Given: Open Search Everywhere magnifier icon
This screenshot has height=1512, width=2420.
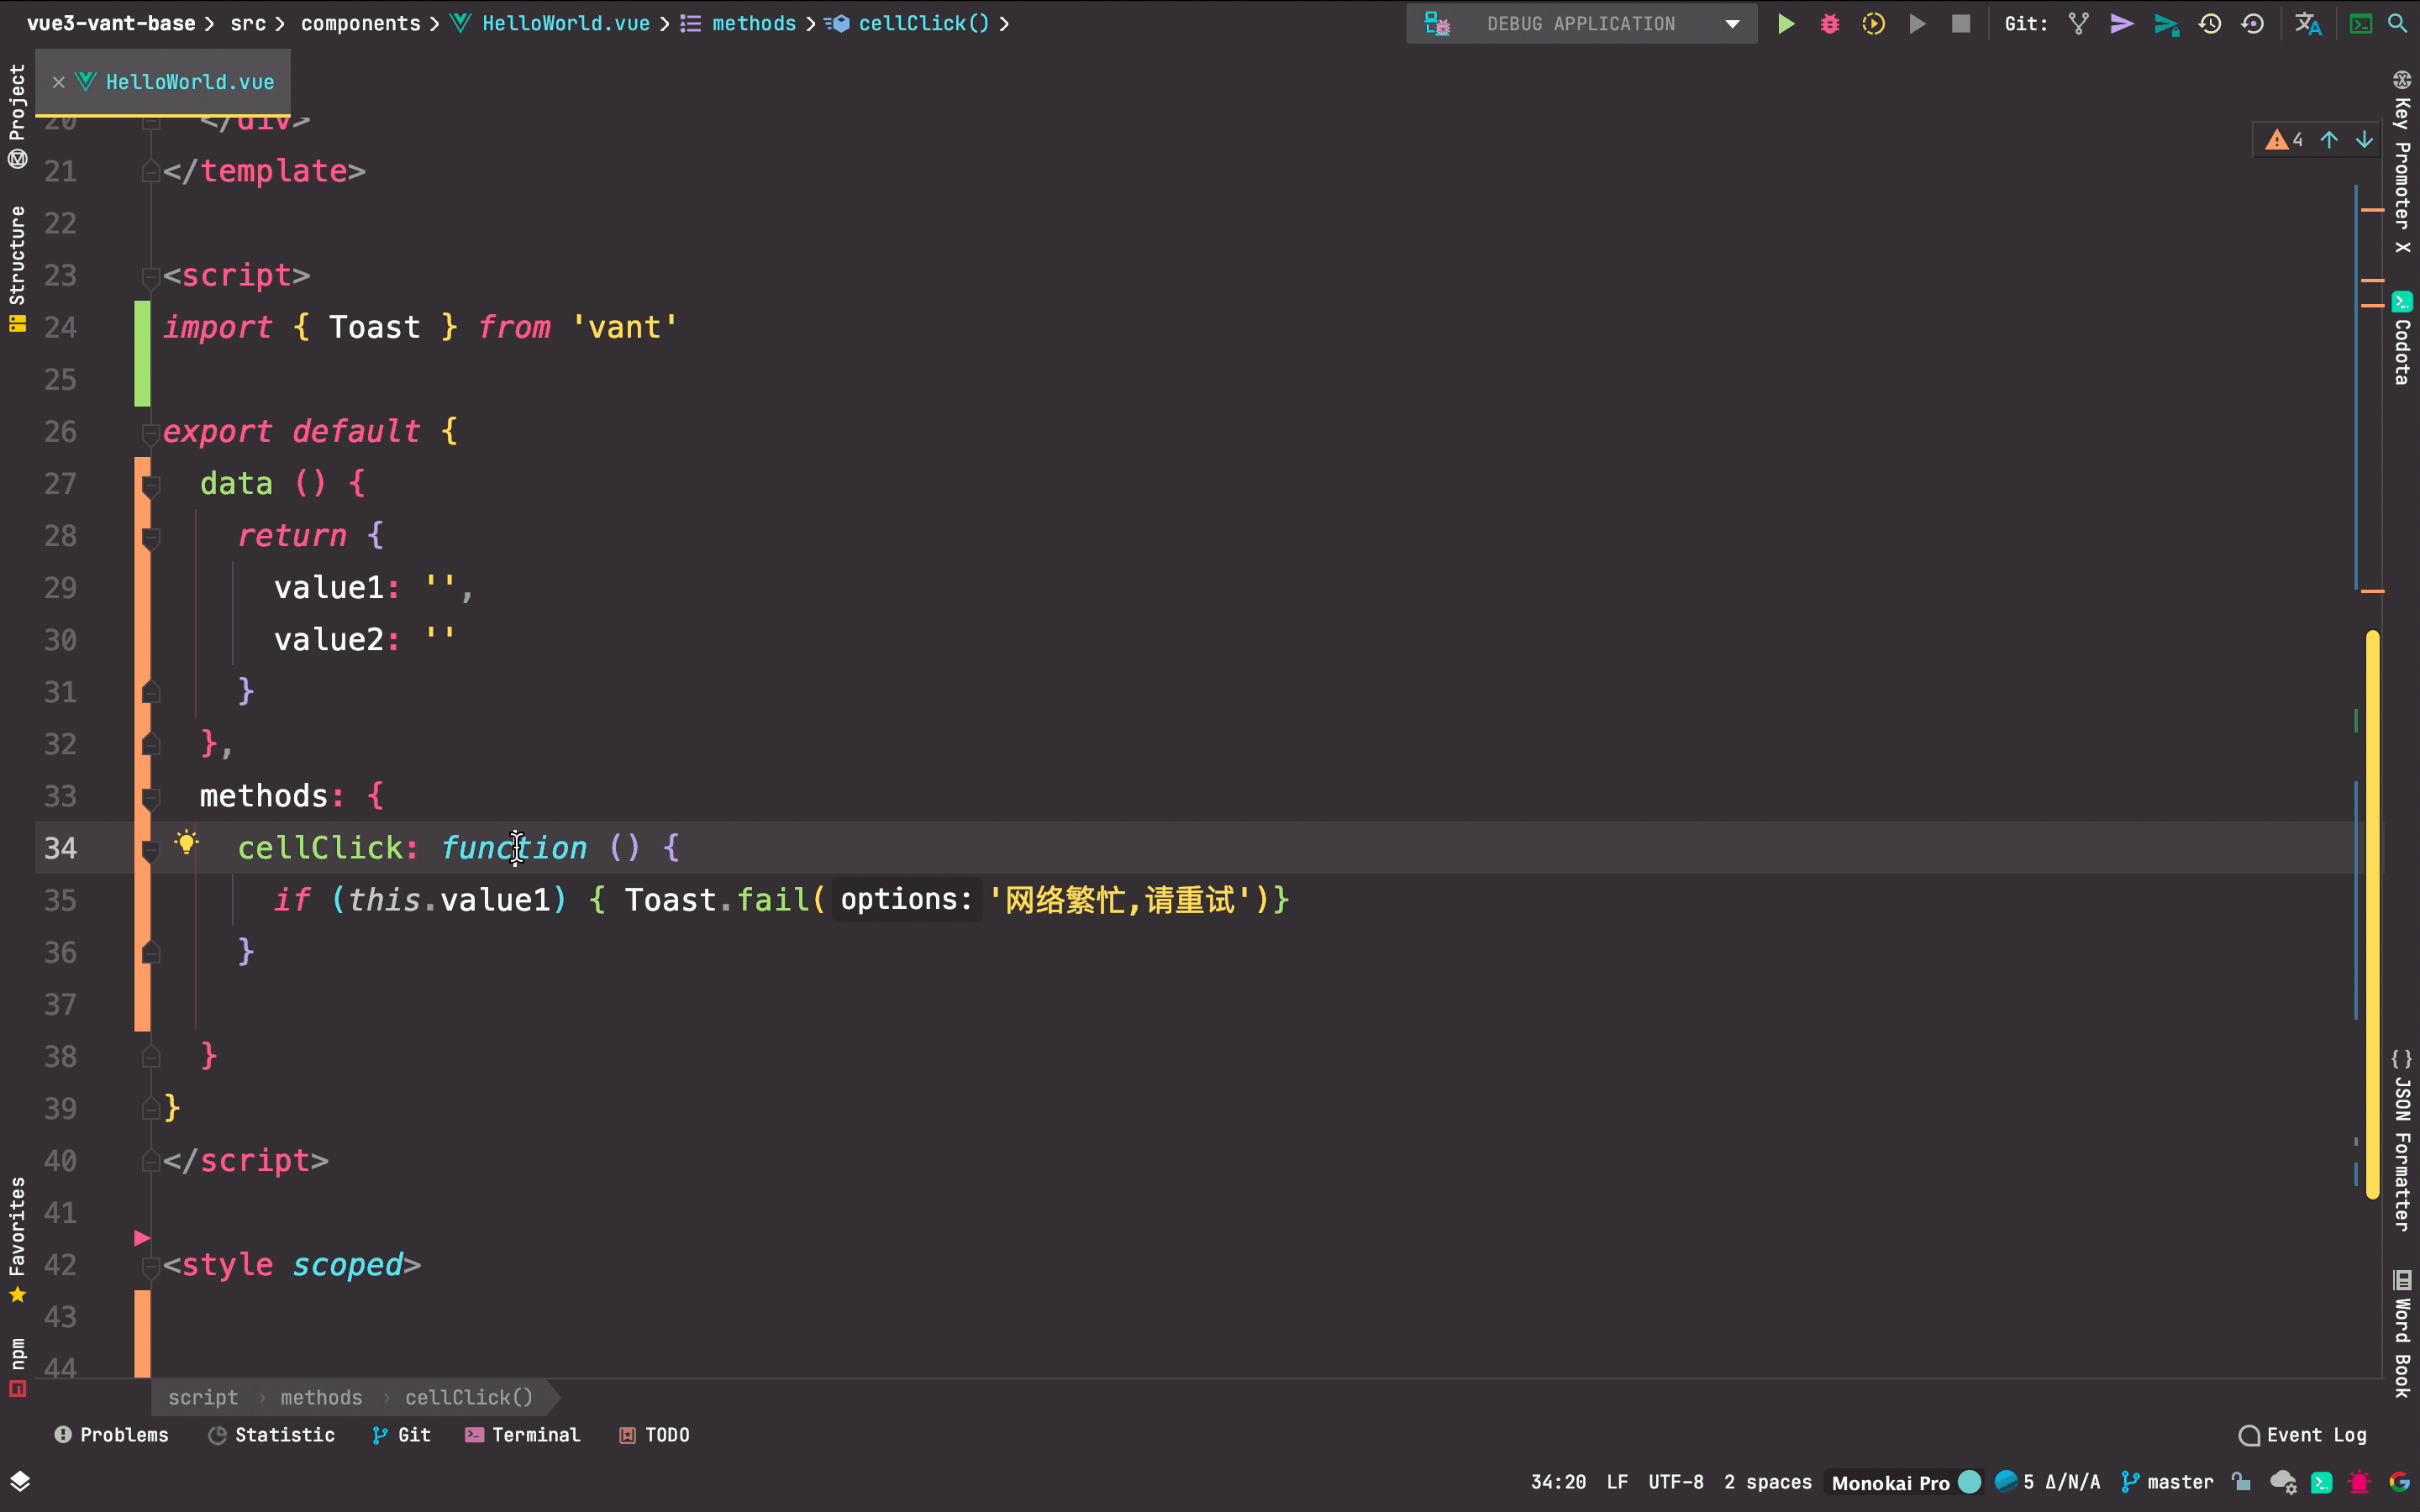Looking at the screenshot, I should click(x=2398, y=23).
